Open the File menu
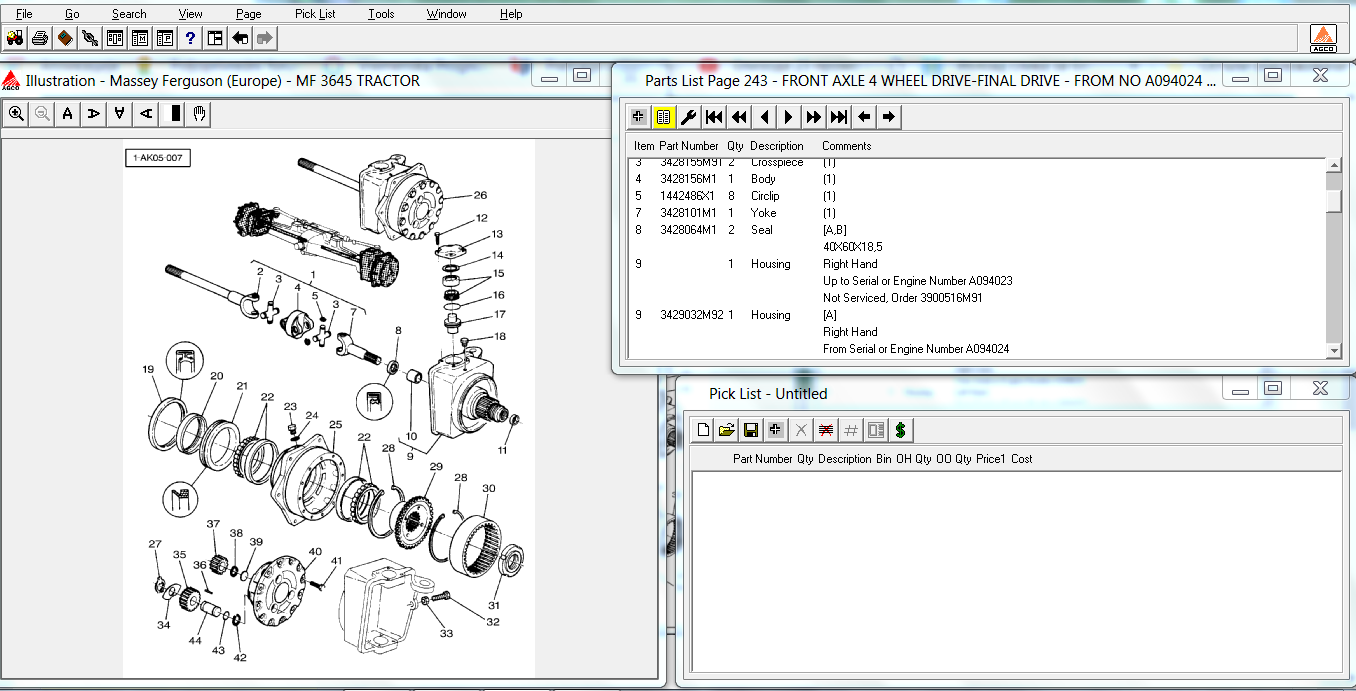The image size is (1356, 691). tap(24, 14)
